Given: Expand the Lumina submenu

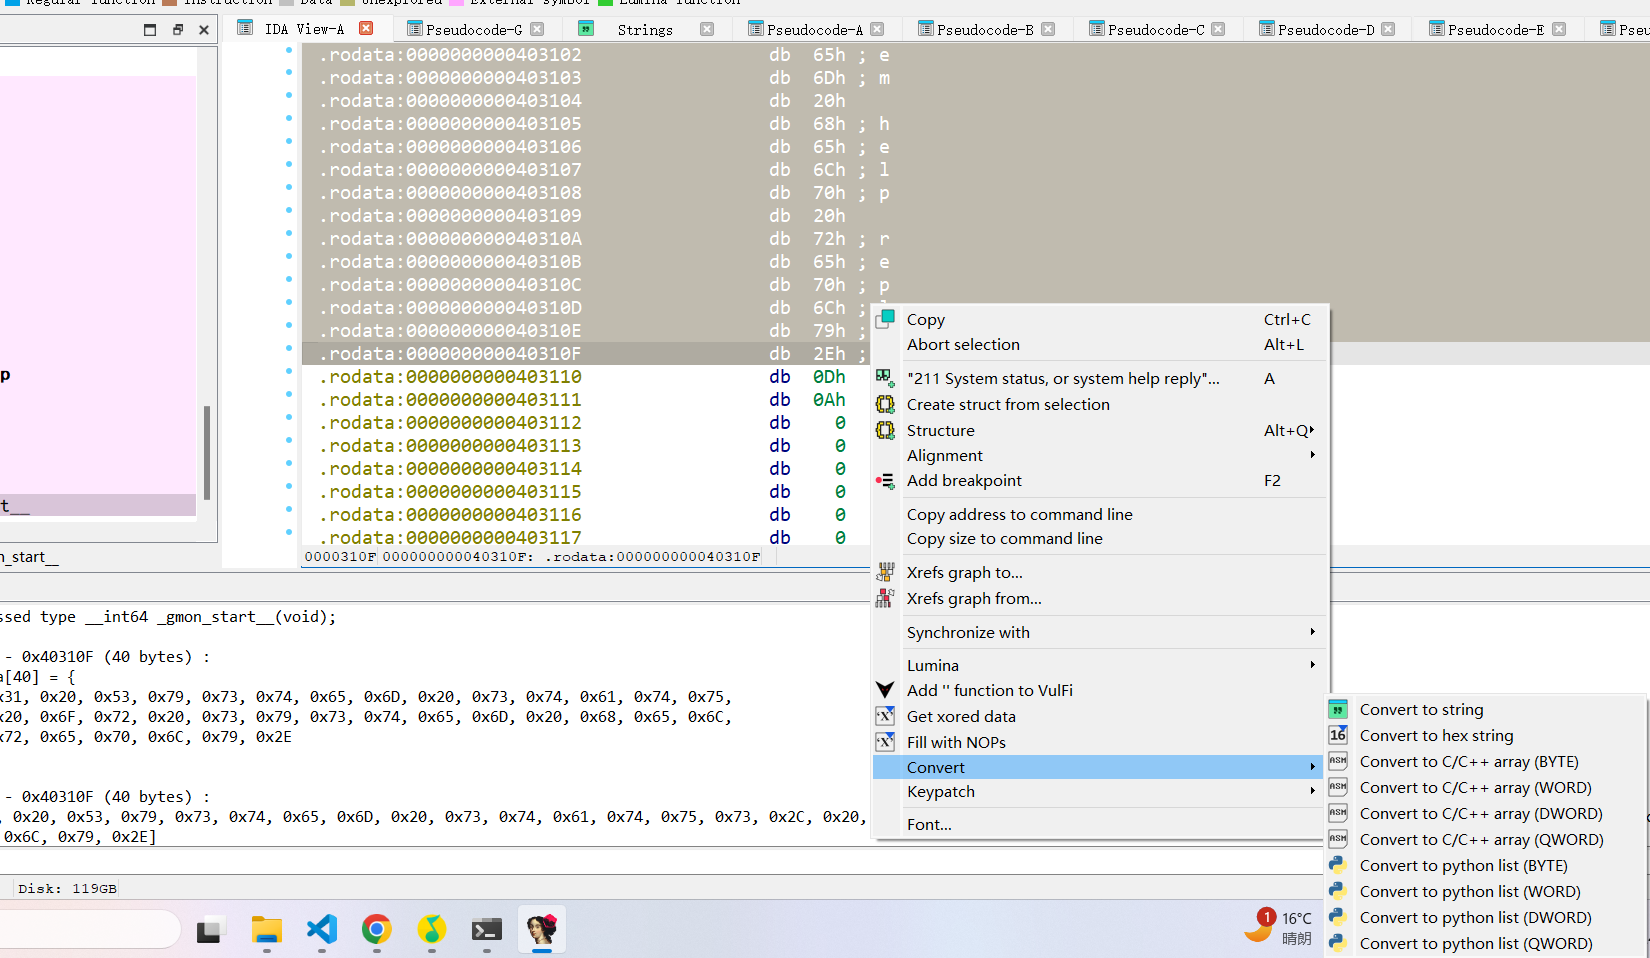Looking at the screenshot, I should (1100, 665).
